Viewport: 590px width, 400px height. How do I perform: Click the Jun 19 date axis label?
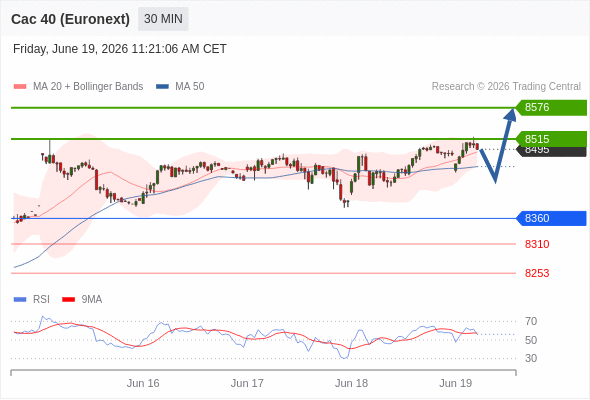[x=456, y=383]
